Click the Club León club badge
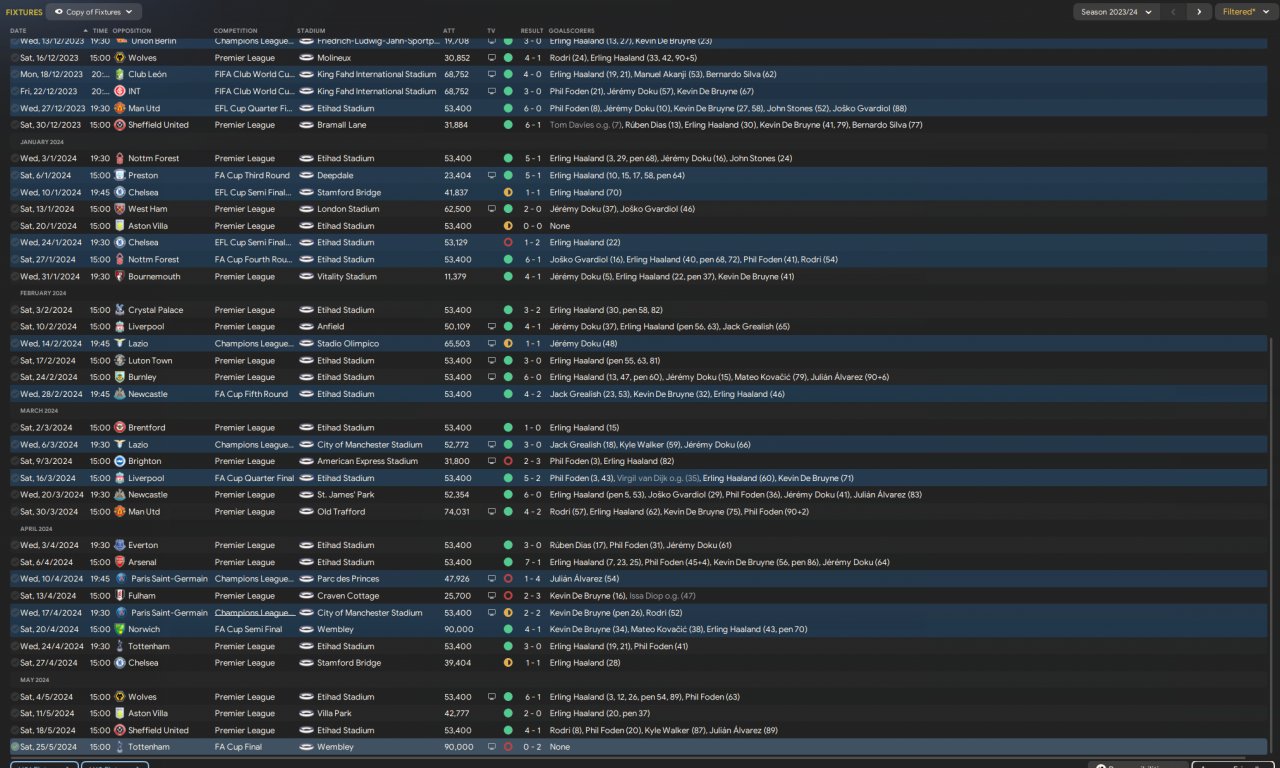Screen dimensions: 1280x768 coord(119,74)
